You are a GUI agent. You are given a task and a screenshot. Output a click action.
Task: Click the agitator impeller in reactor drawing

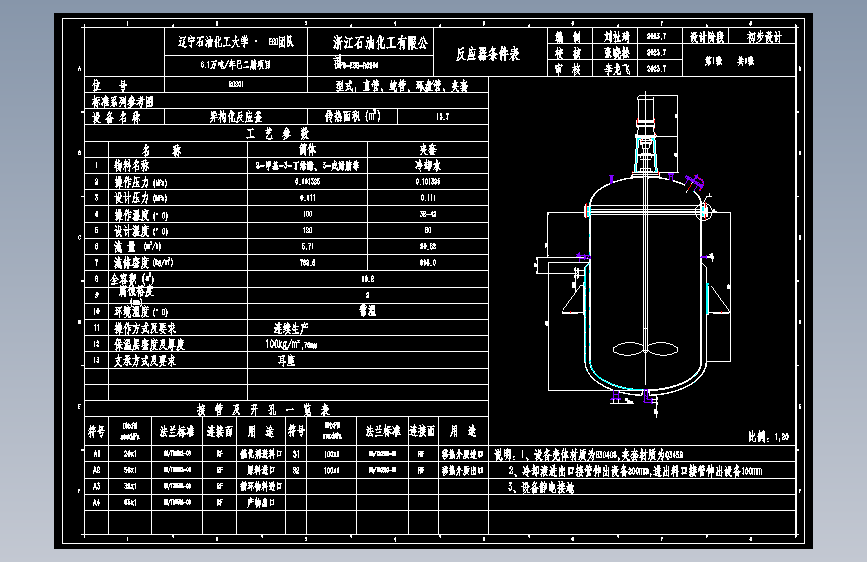click(645, 349)
